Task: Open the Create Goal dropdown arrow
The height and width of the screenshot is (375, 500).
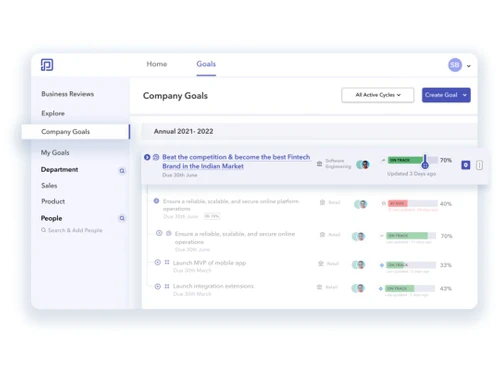Action: 465,95
